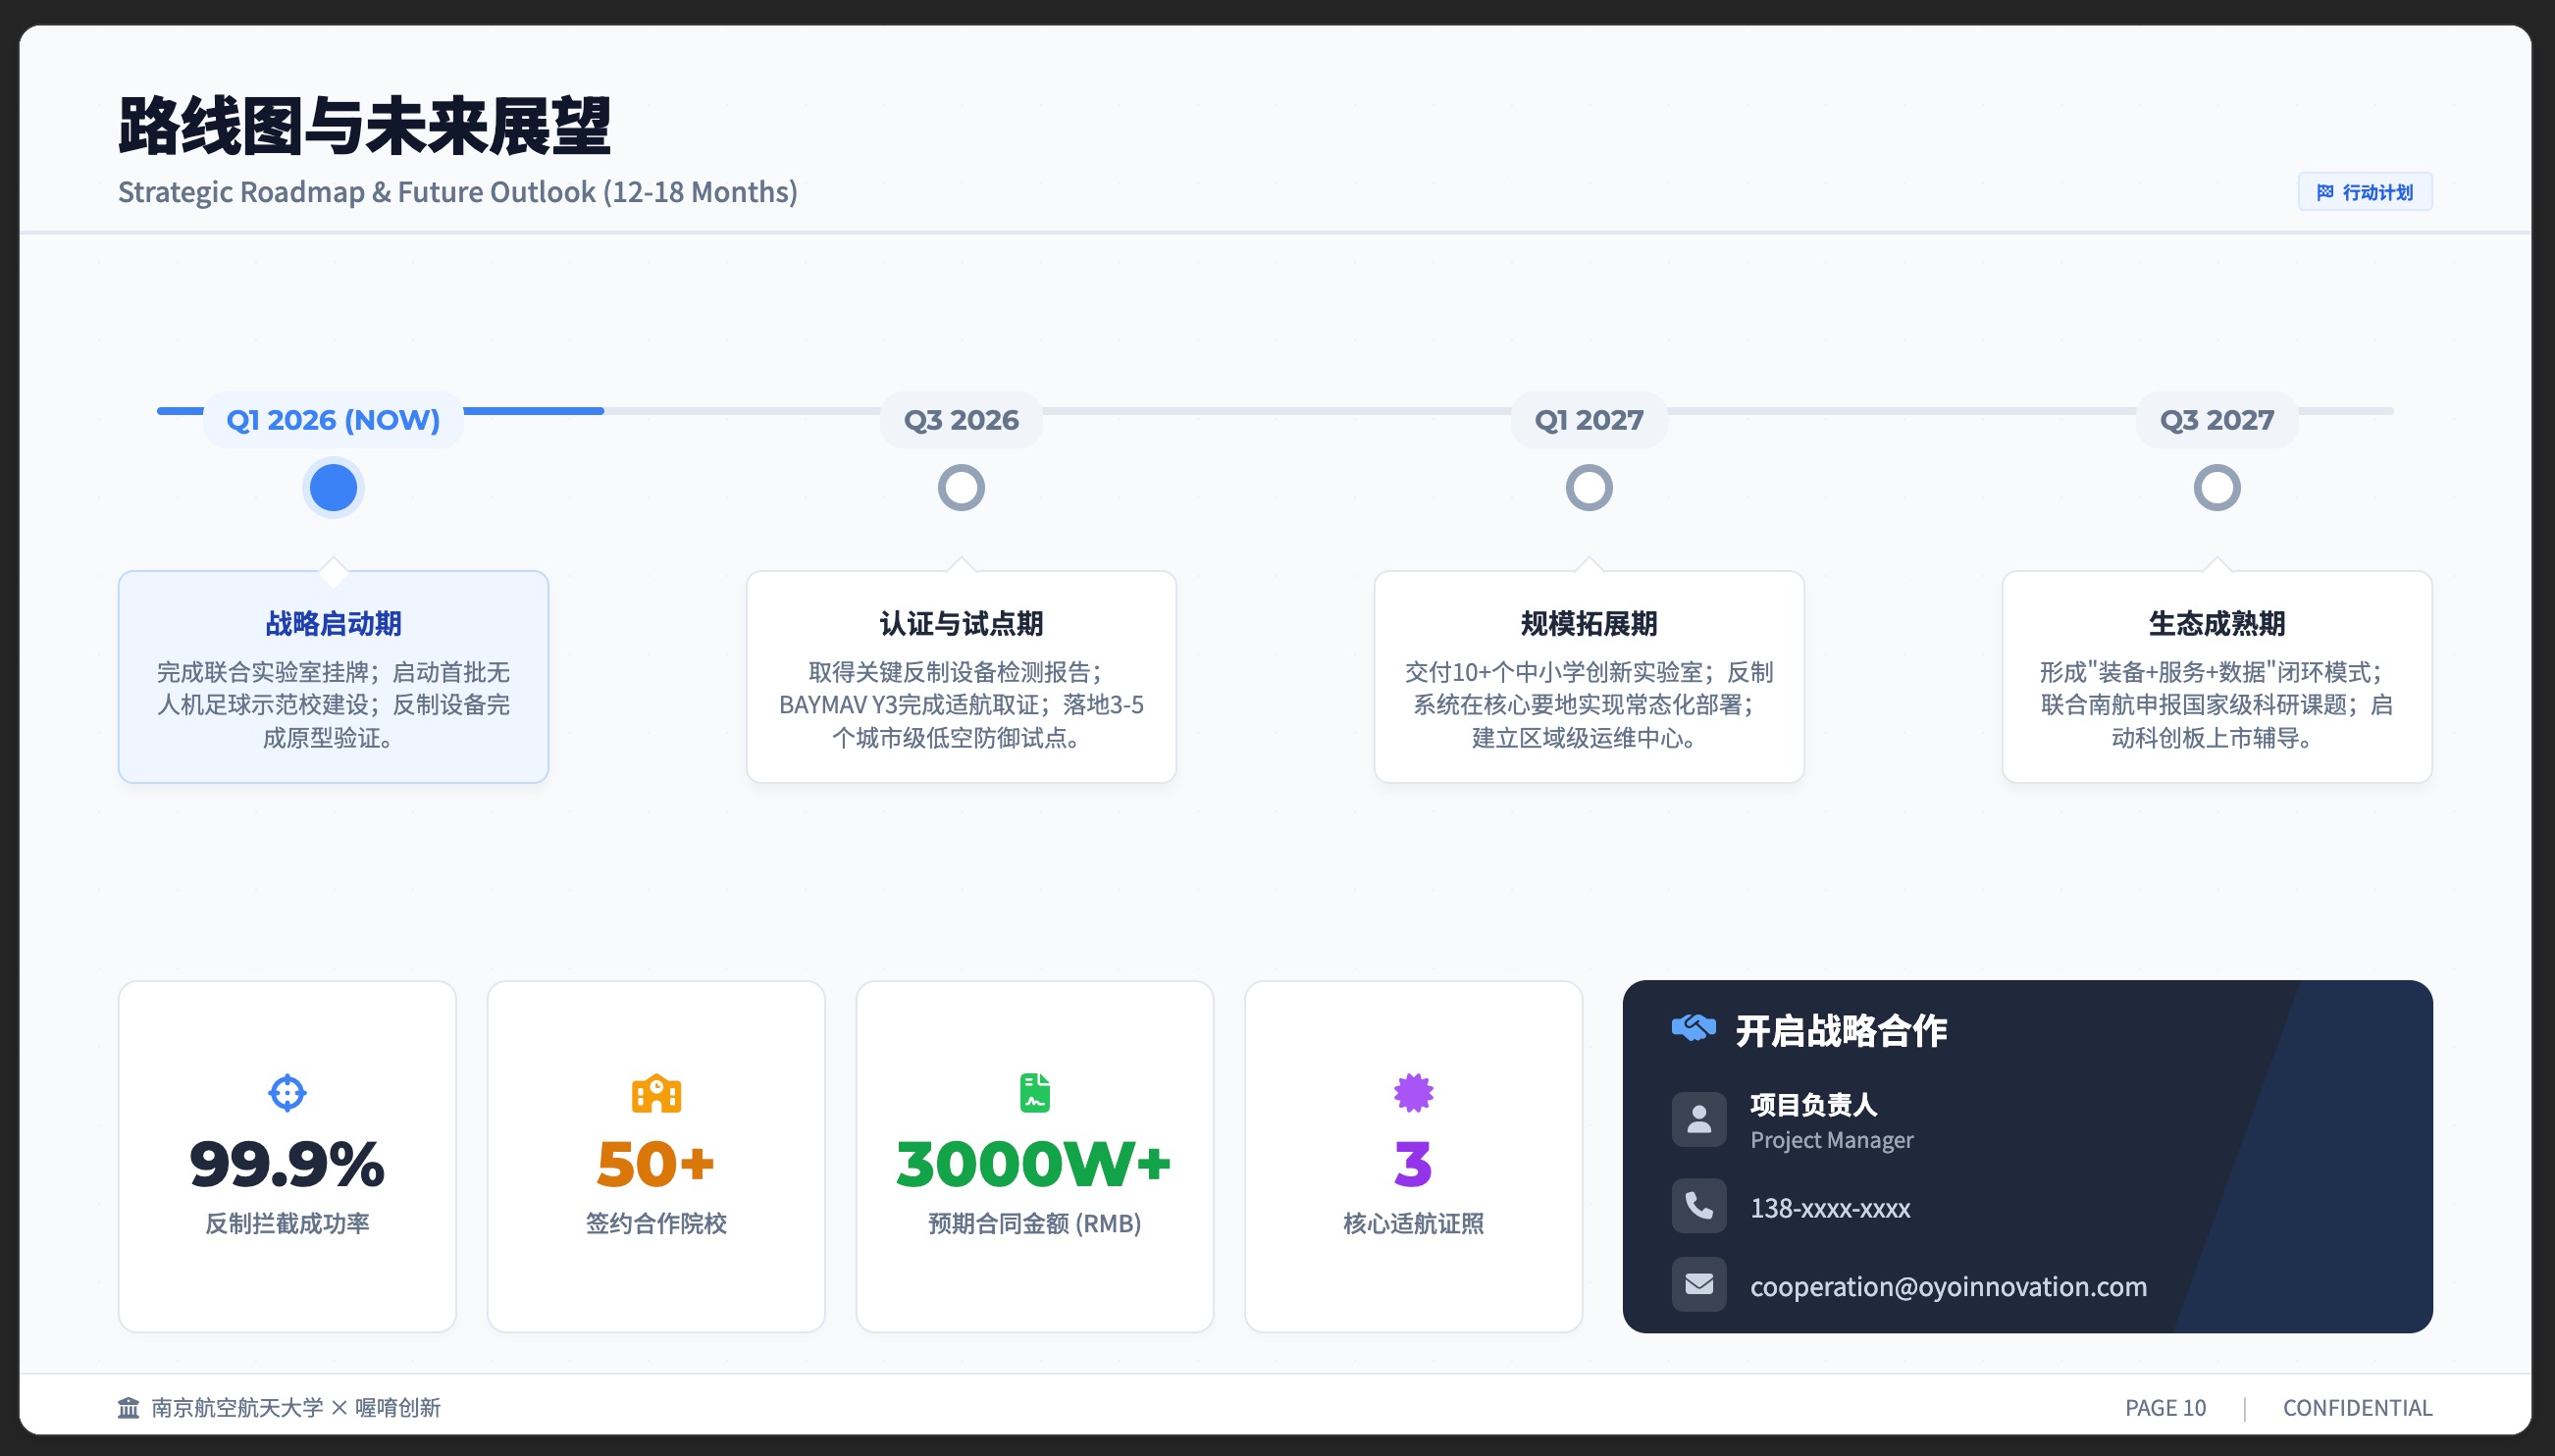Click the phone number 138-xxxx-xxxx
Viewport: 2555px width, 1456px height.
click(1830, 1208)
